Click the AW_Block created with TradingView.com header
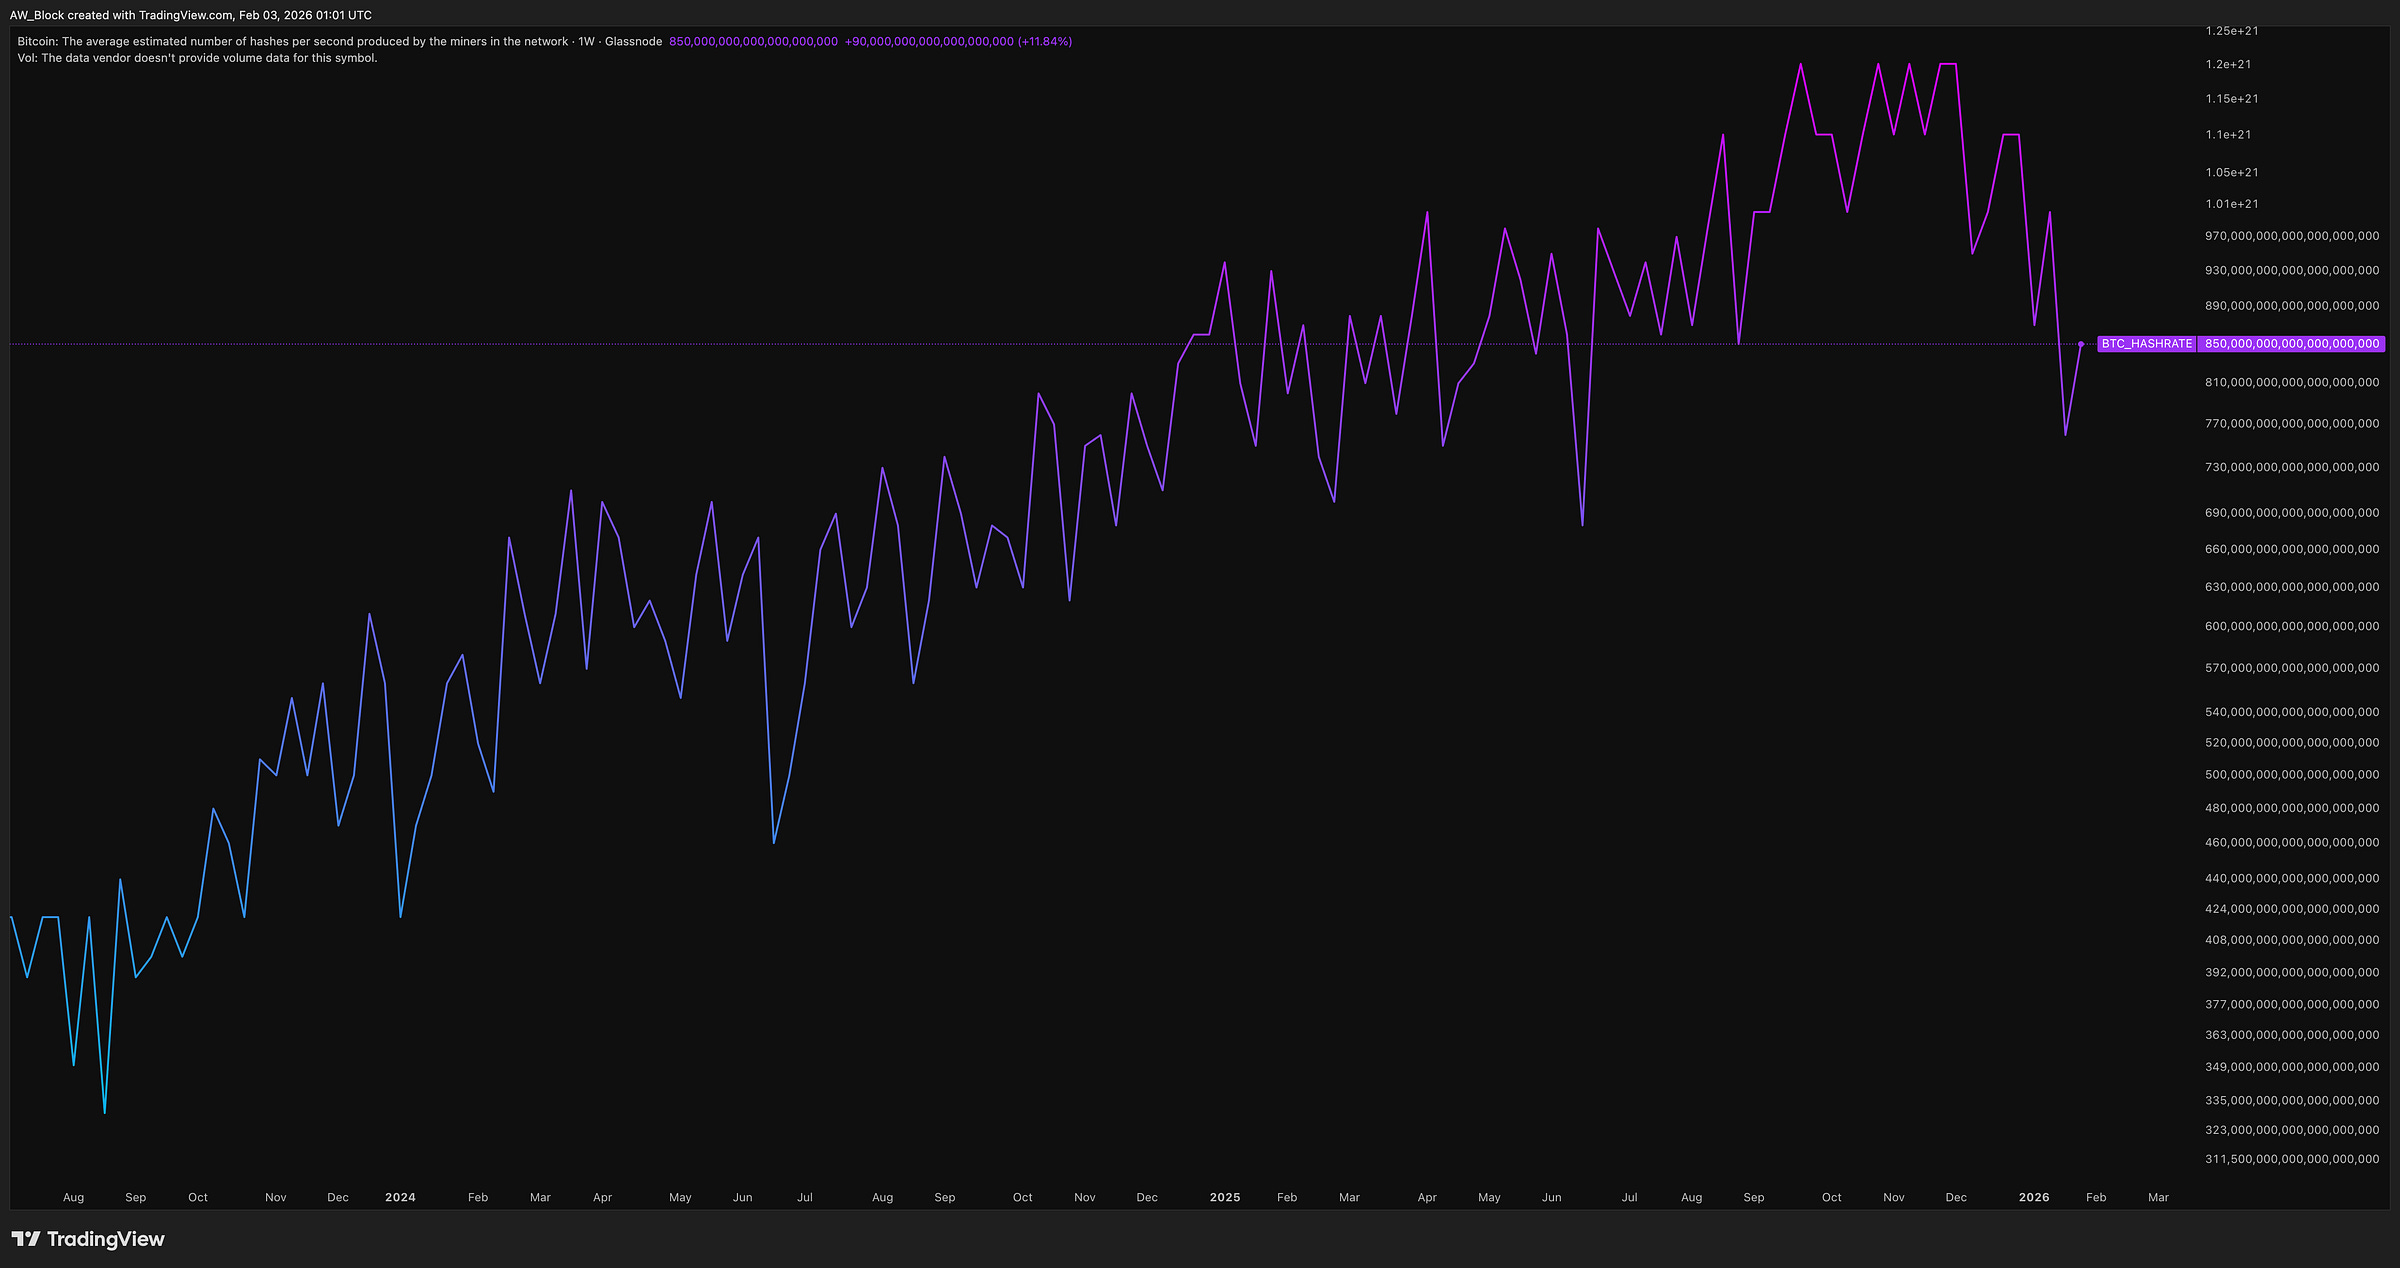The height and width of the screenshot is (1268, 2400). pyautogui.click(x=190, y=15)
